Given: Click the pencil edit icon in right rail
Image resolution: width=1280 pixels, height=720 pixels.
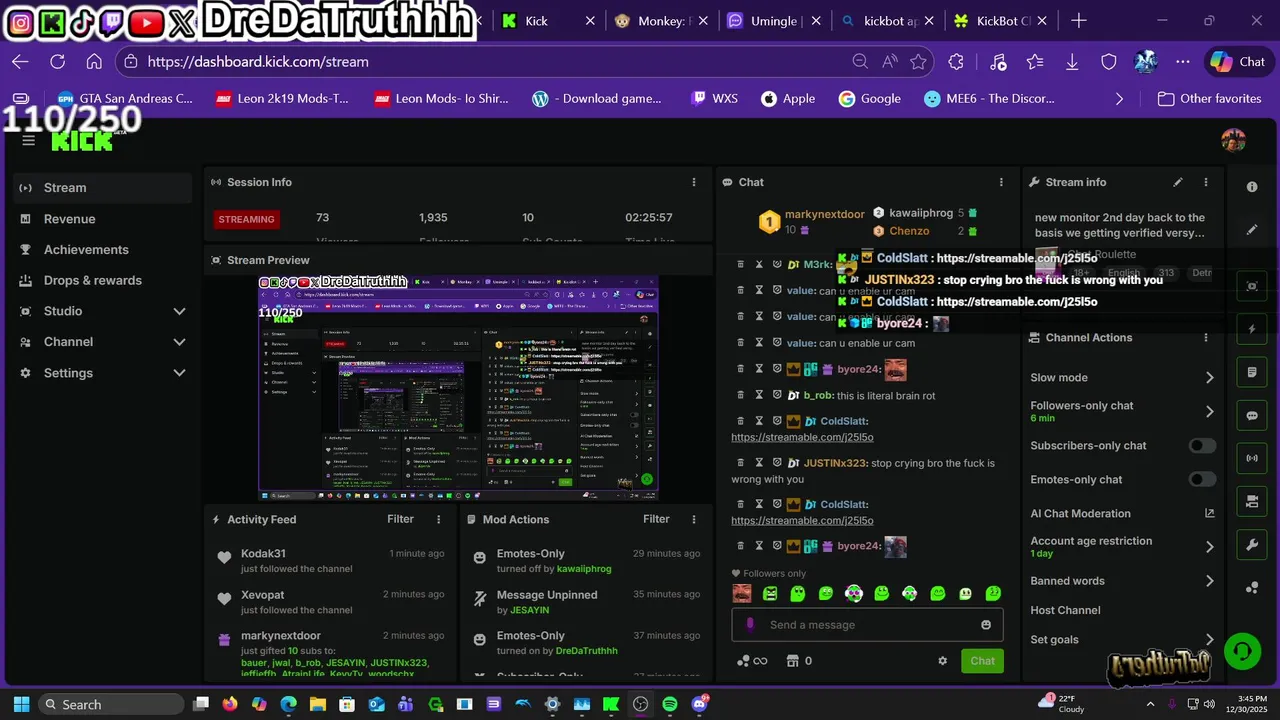Looking at the screenshot, I should (x=1252, y=230).
